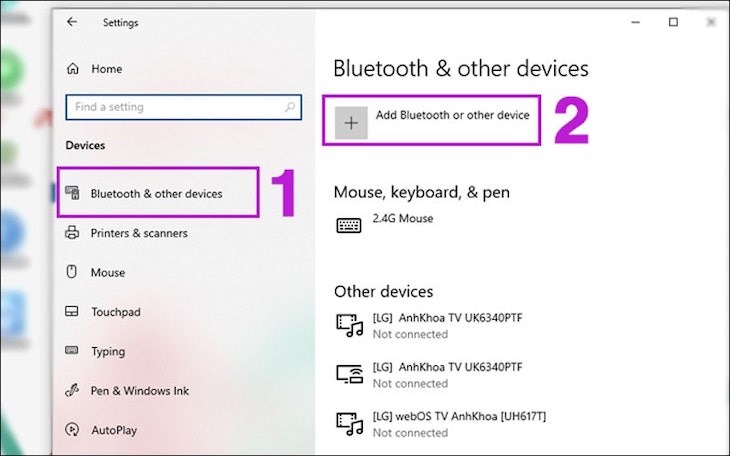Click the Touchpad icon in sidebar

click(x=72, y=312)
